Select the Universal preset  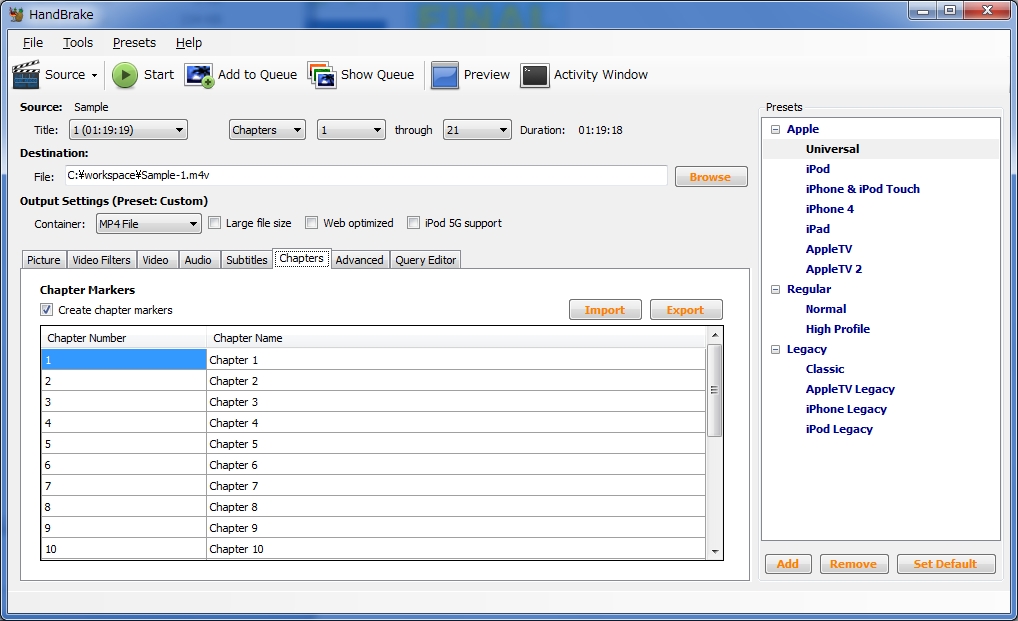pos(832,149)
